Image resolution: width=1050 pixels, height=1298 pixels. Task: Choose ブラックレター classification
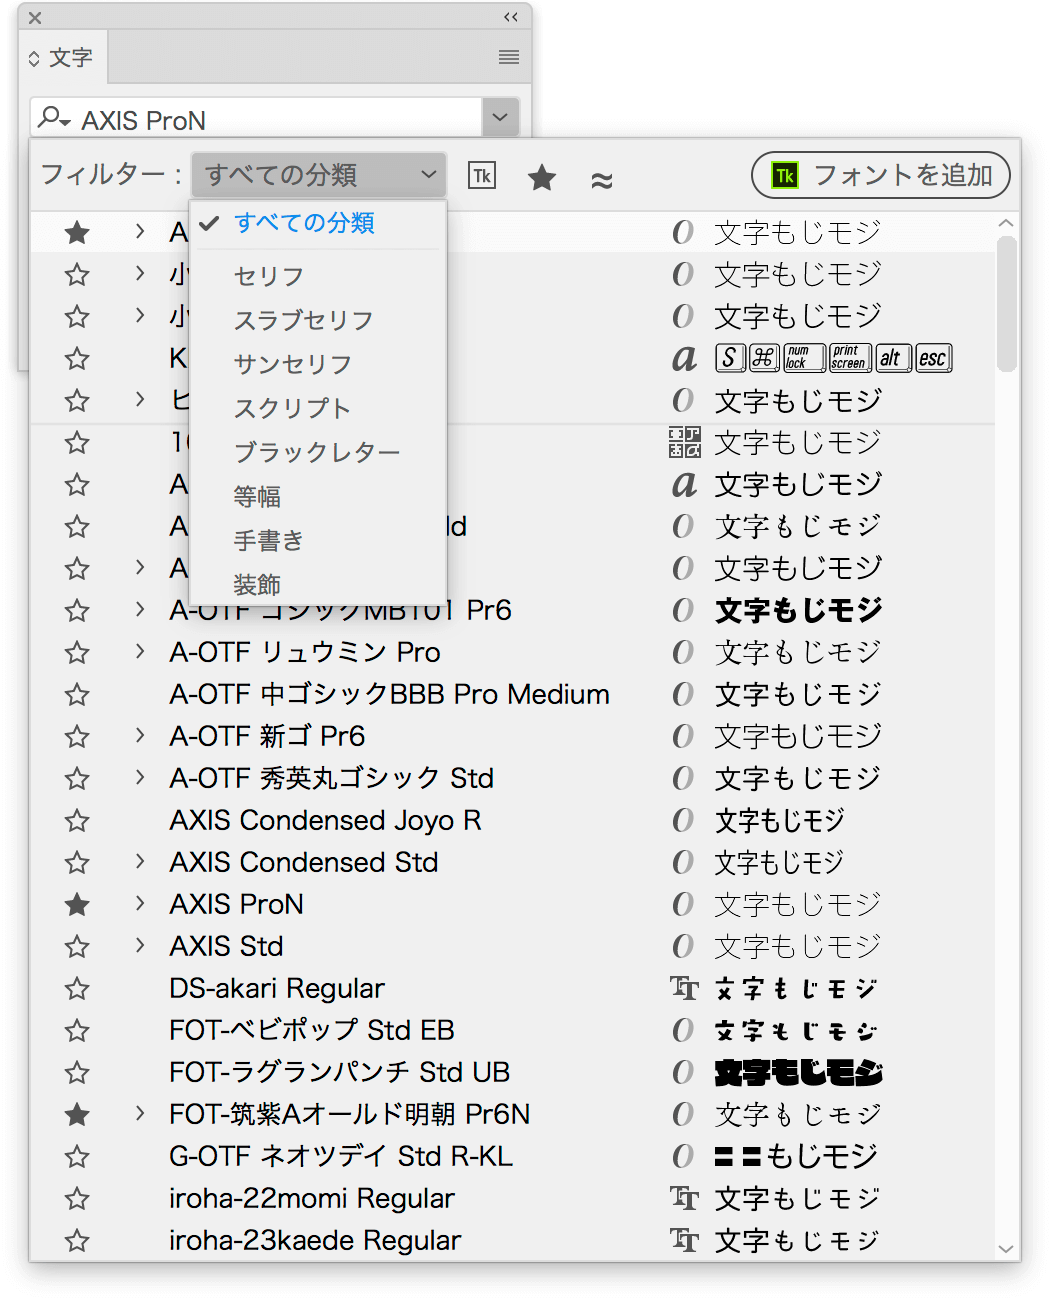pos(317,452)
